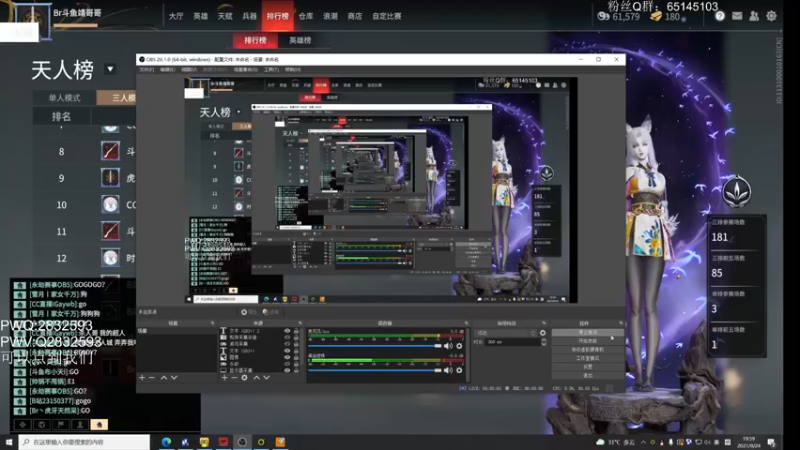This screenshot has width=800, height=450.
Task: Switch to the 单人模式 tab
Action: (64, 97)
